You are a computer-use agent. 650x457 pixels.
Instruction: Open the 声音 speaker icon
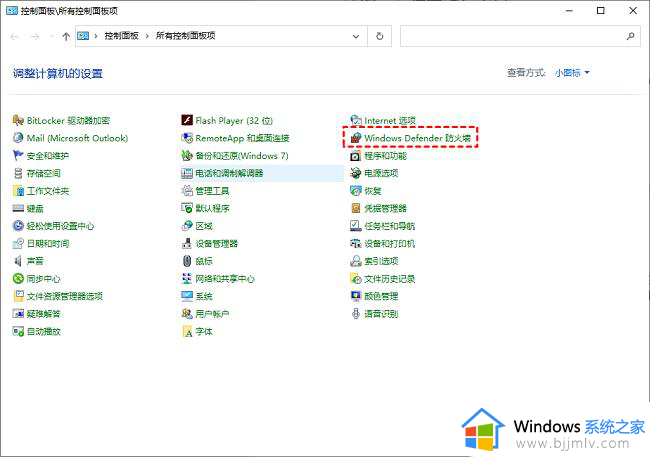click(18, 261)
